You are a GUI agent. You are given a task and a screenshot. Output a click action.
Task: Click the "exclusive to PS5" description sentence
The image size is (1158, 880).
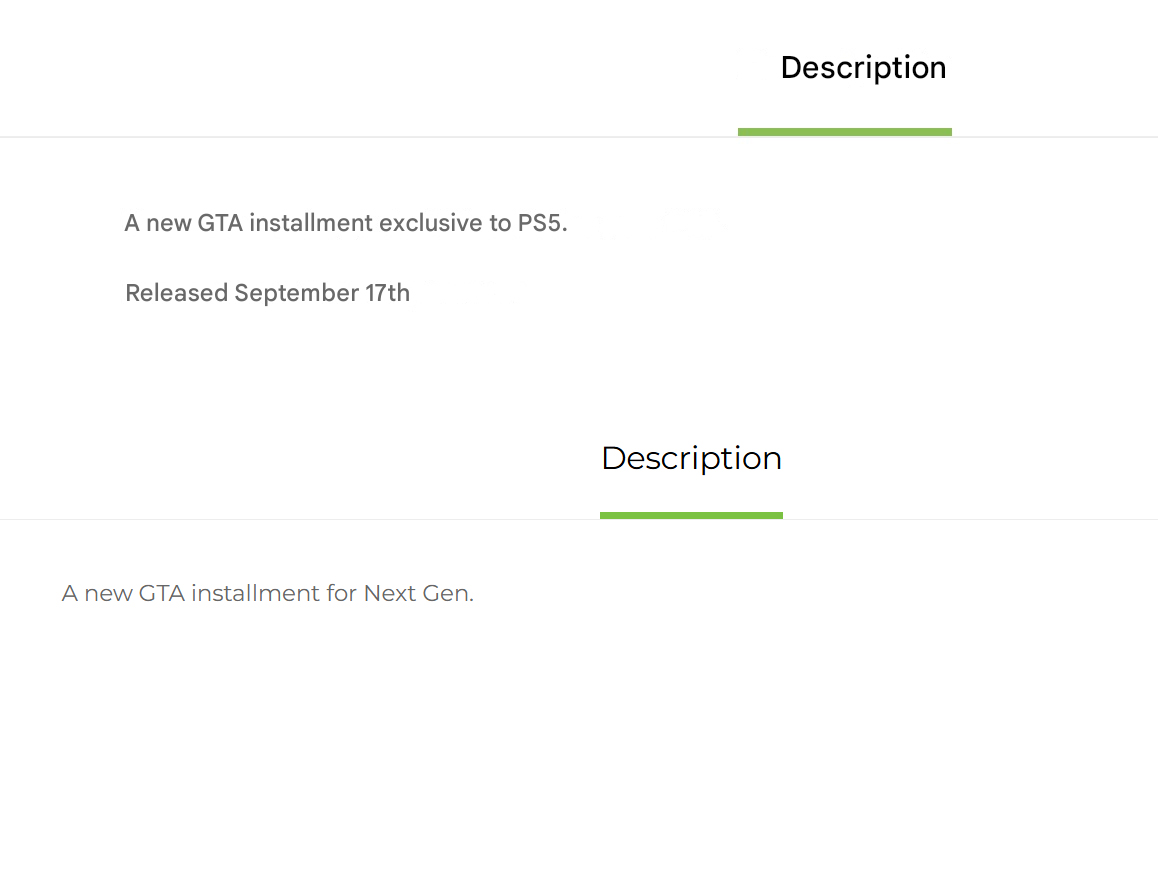345,223
